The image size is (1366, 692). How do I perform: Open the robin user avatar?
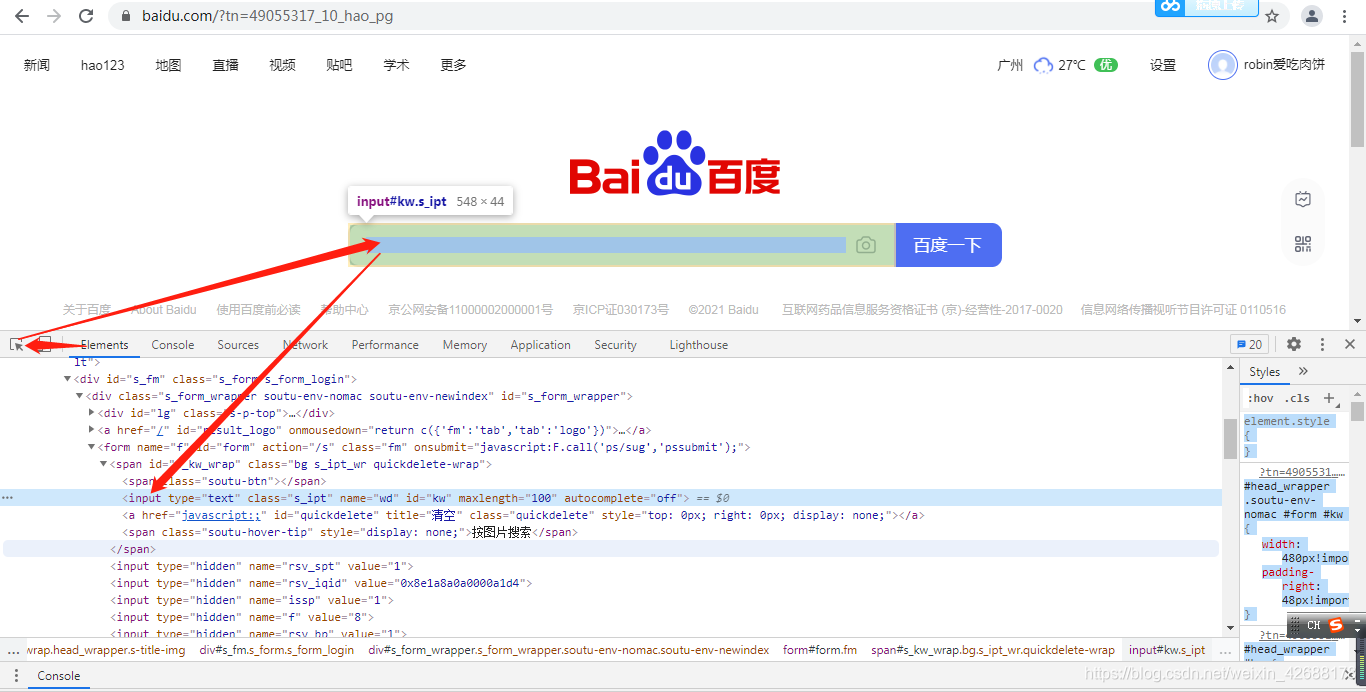click(1222, 65)
